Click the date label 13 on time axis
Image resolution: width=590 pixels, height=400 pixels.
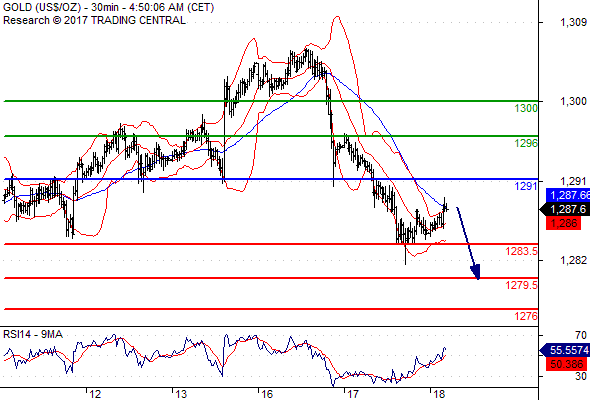pos(181,394)
